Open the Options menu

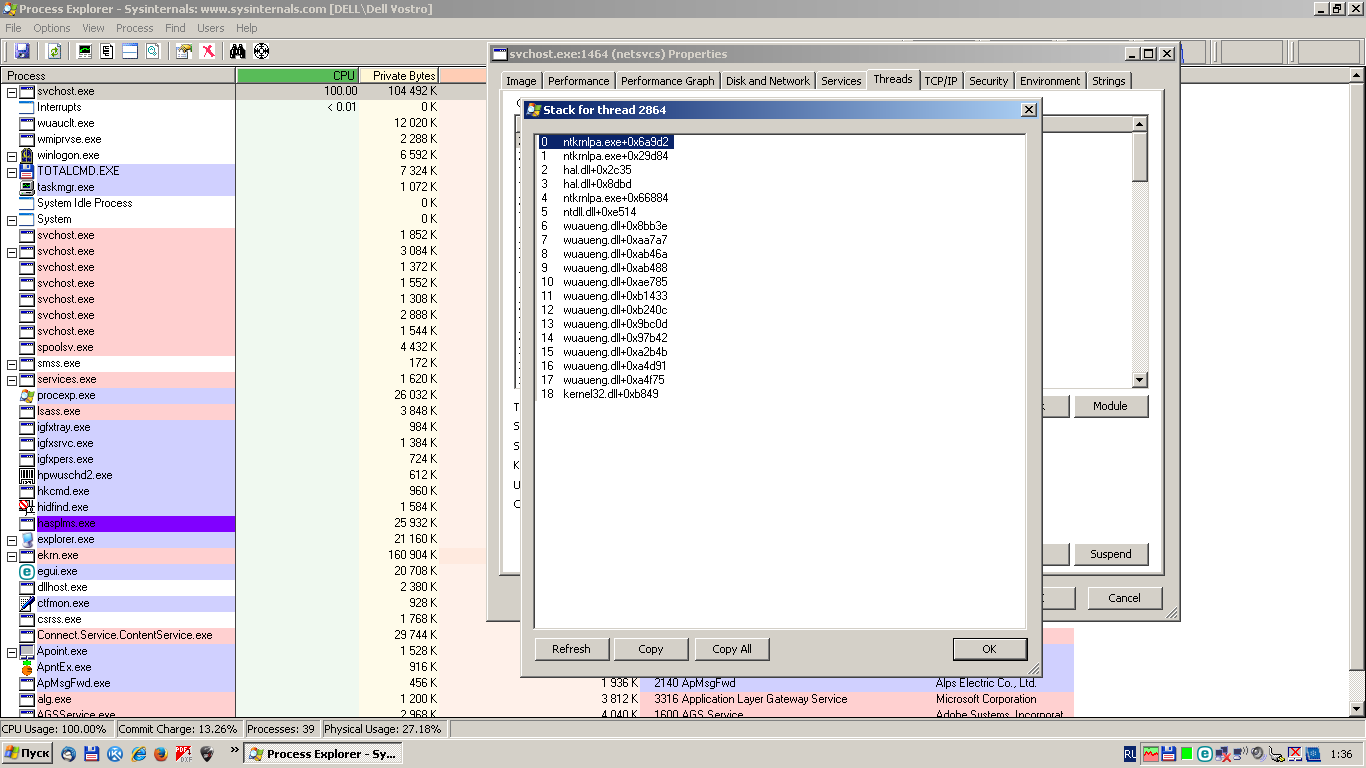pyautogui.click(x=52, y=28)
